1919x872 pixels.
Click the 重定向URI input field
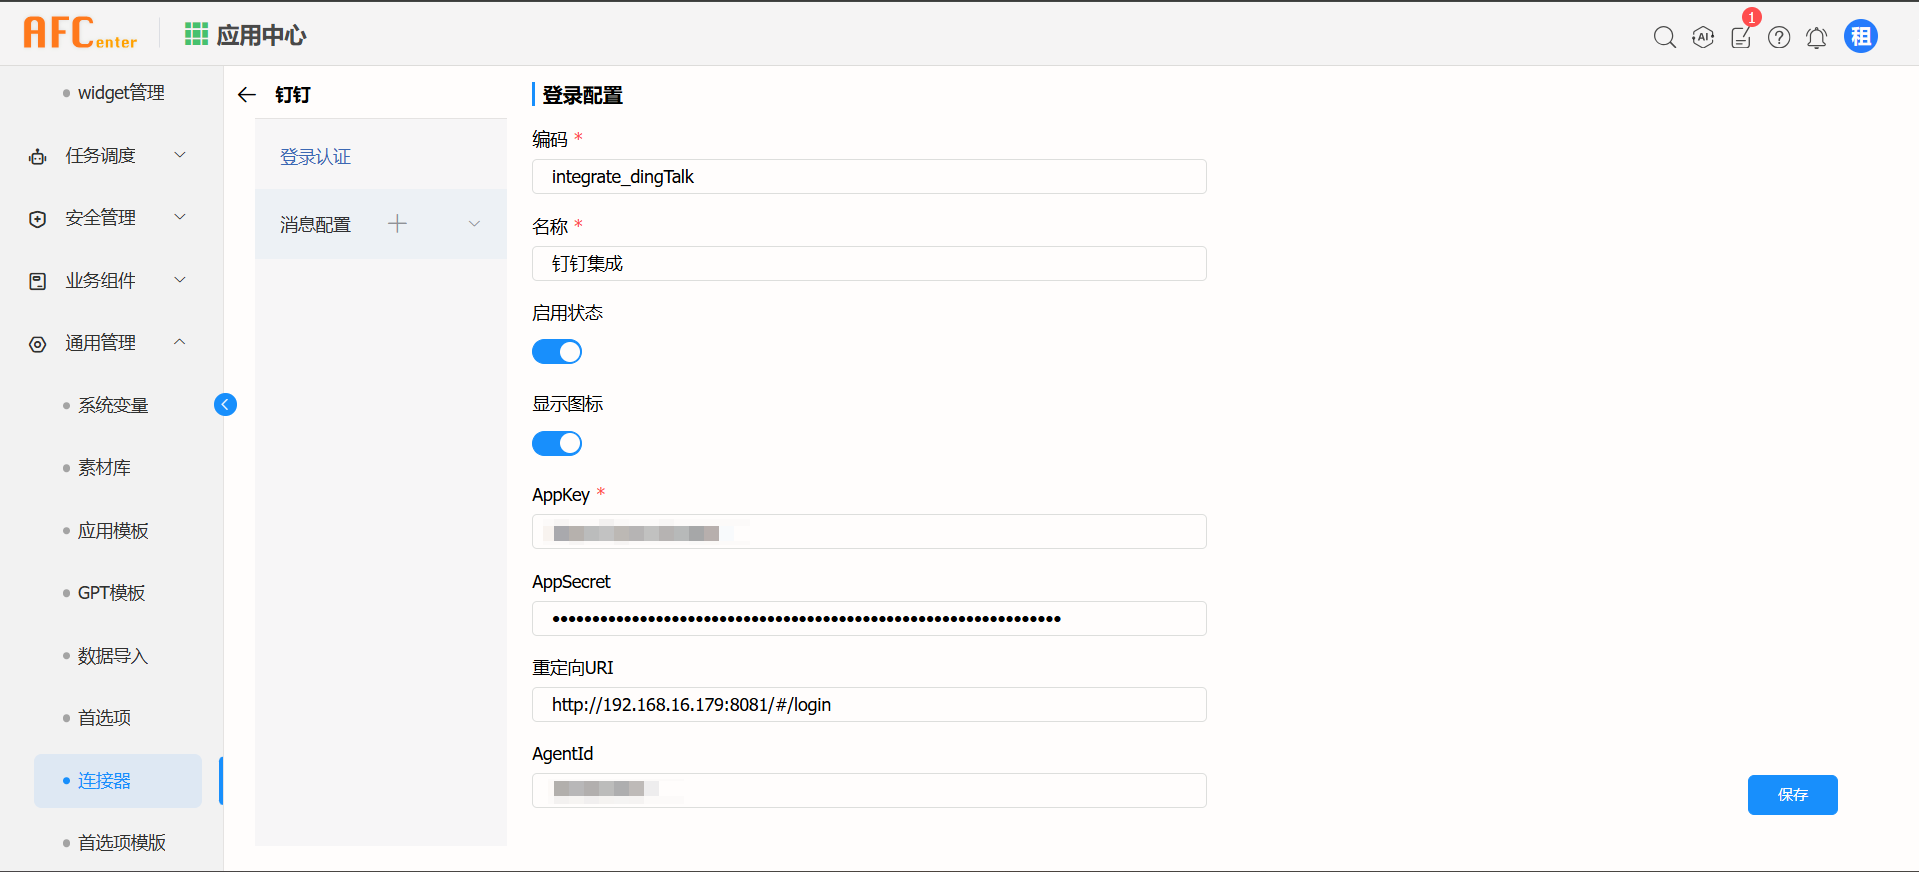click(x=868, y=705)
